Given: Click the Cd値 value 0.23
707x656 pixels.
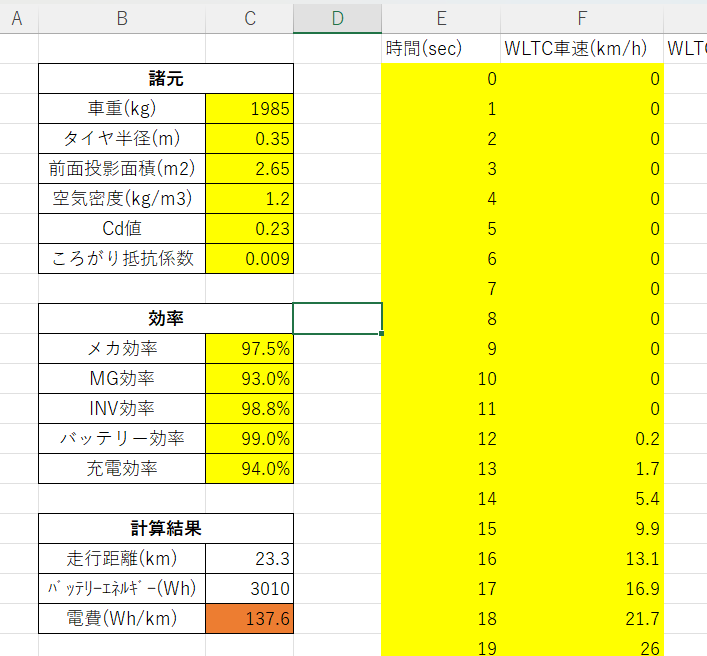Looking at the screenshot, I should (x=249, y=228).
